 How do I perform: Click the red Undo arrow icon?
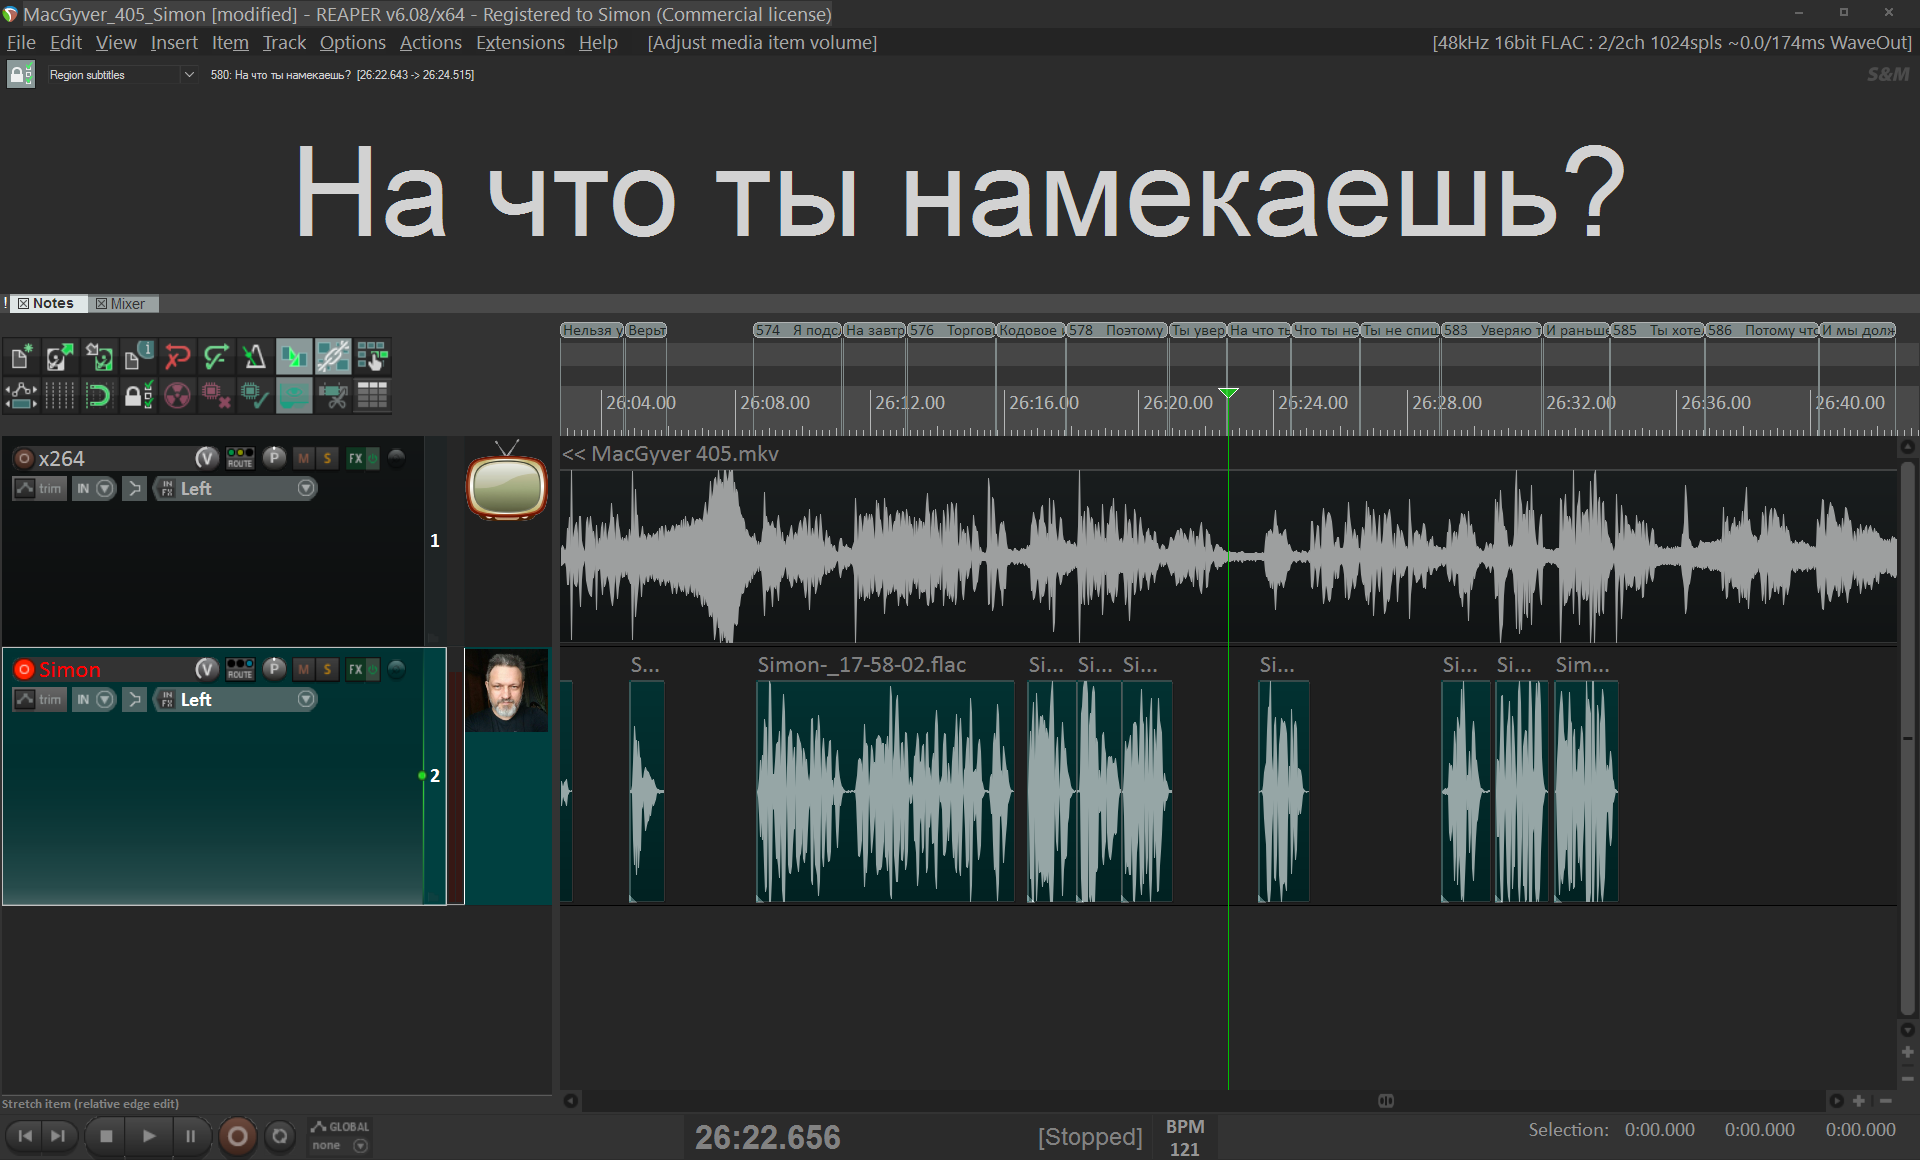[177, 357]
